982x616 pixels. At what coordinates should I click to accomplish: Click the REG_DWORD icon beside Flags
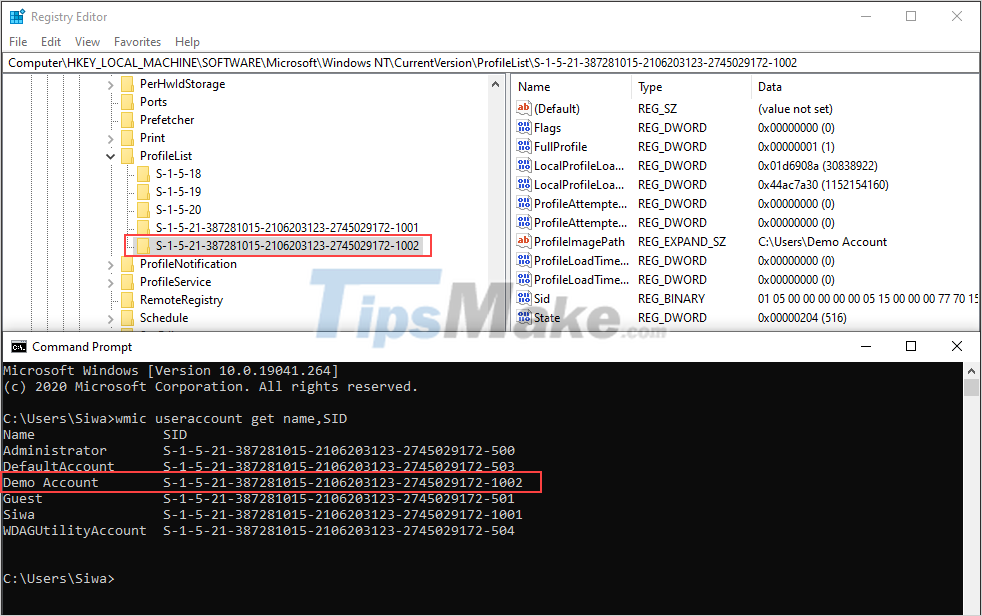click(523, 127)
